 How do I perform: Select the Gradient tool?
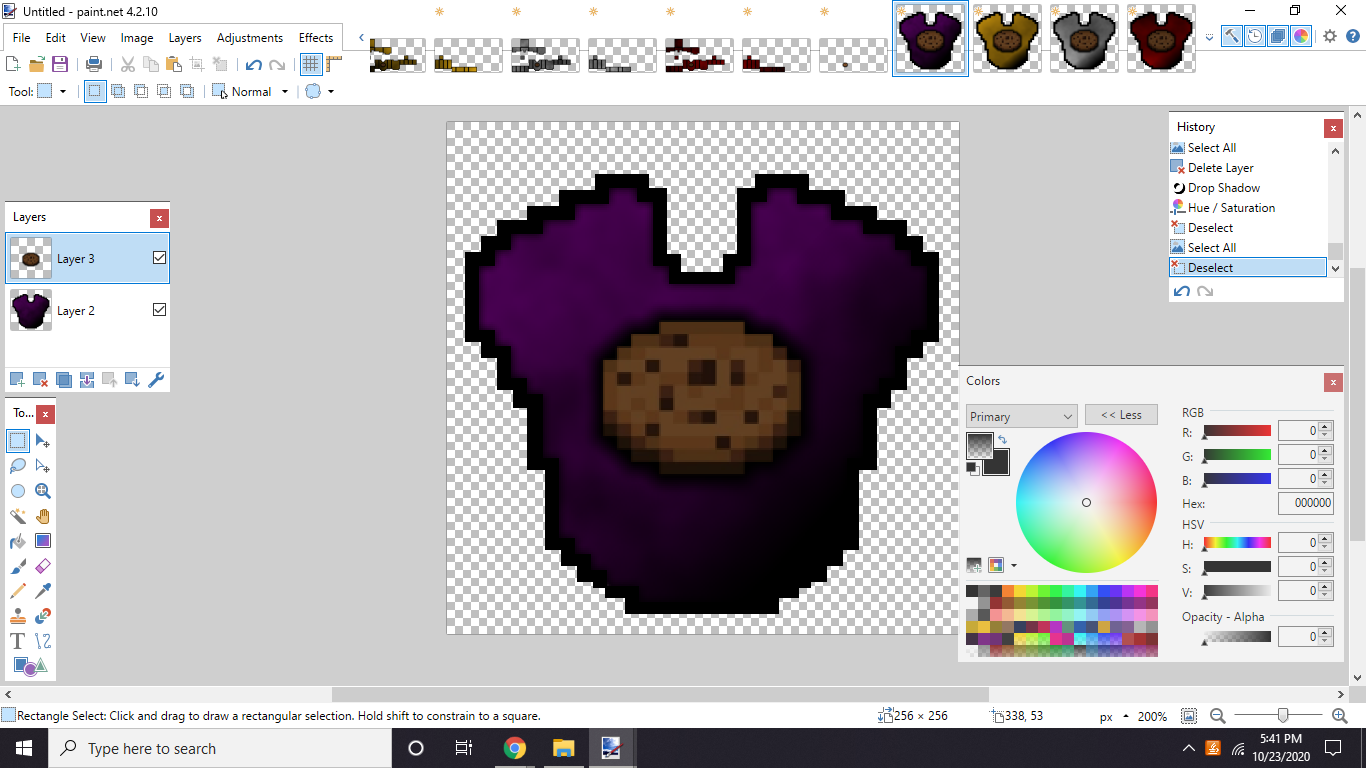(43, 541)
